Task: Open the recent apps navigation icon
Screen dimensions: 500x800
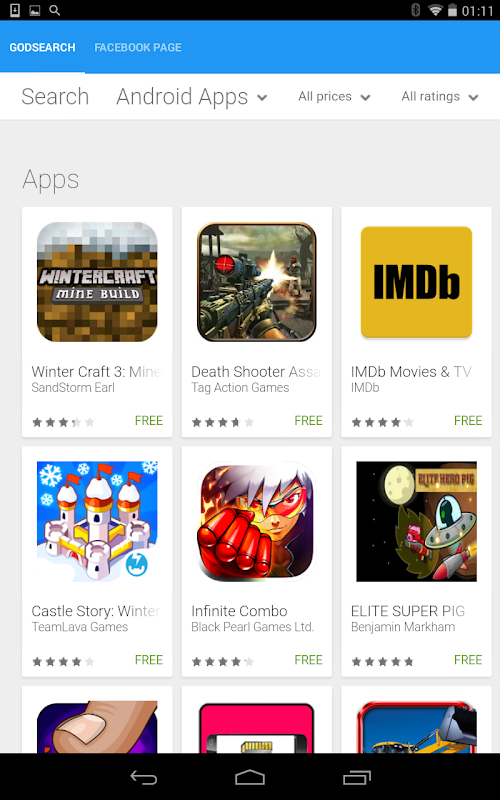Action: (x=357, y=777)
